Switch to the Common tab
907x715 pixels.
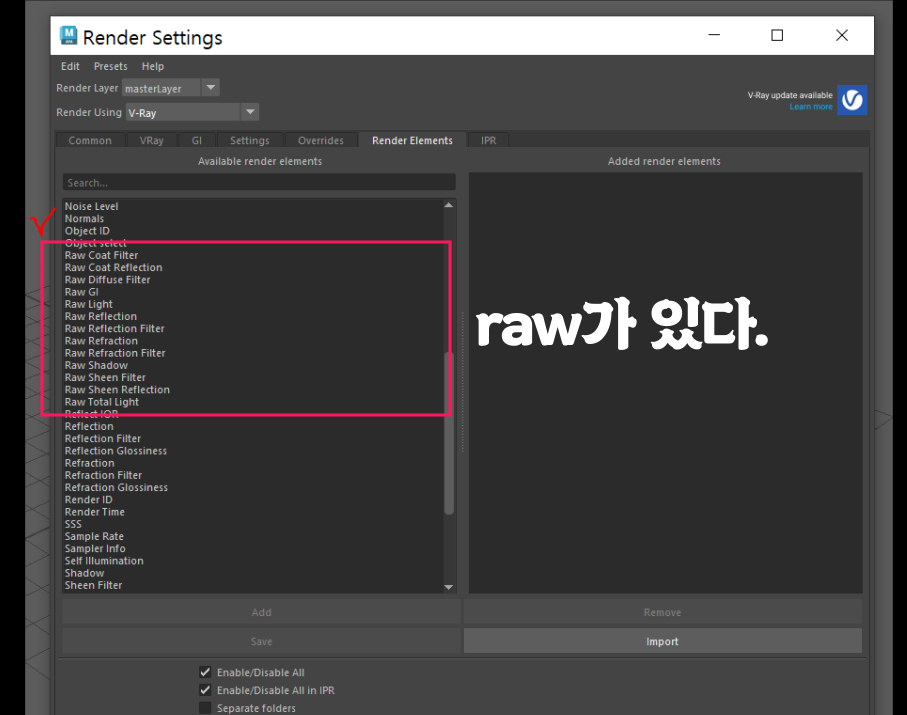(90, 141)
